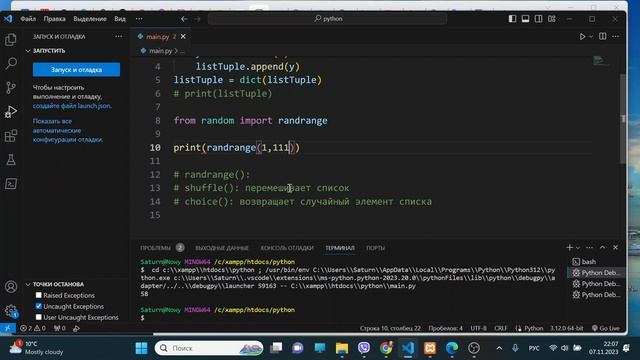The image size is (640, 360).
Task: Click the taskbar Поиск search box
Action: [x=209, y=348]
